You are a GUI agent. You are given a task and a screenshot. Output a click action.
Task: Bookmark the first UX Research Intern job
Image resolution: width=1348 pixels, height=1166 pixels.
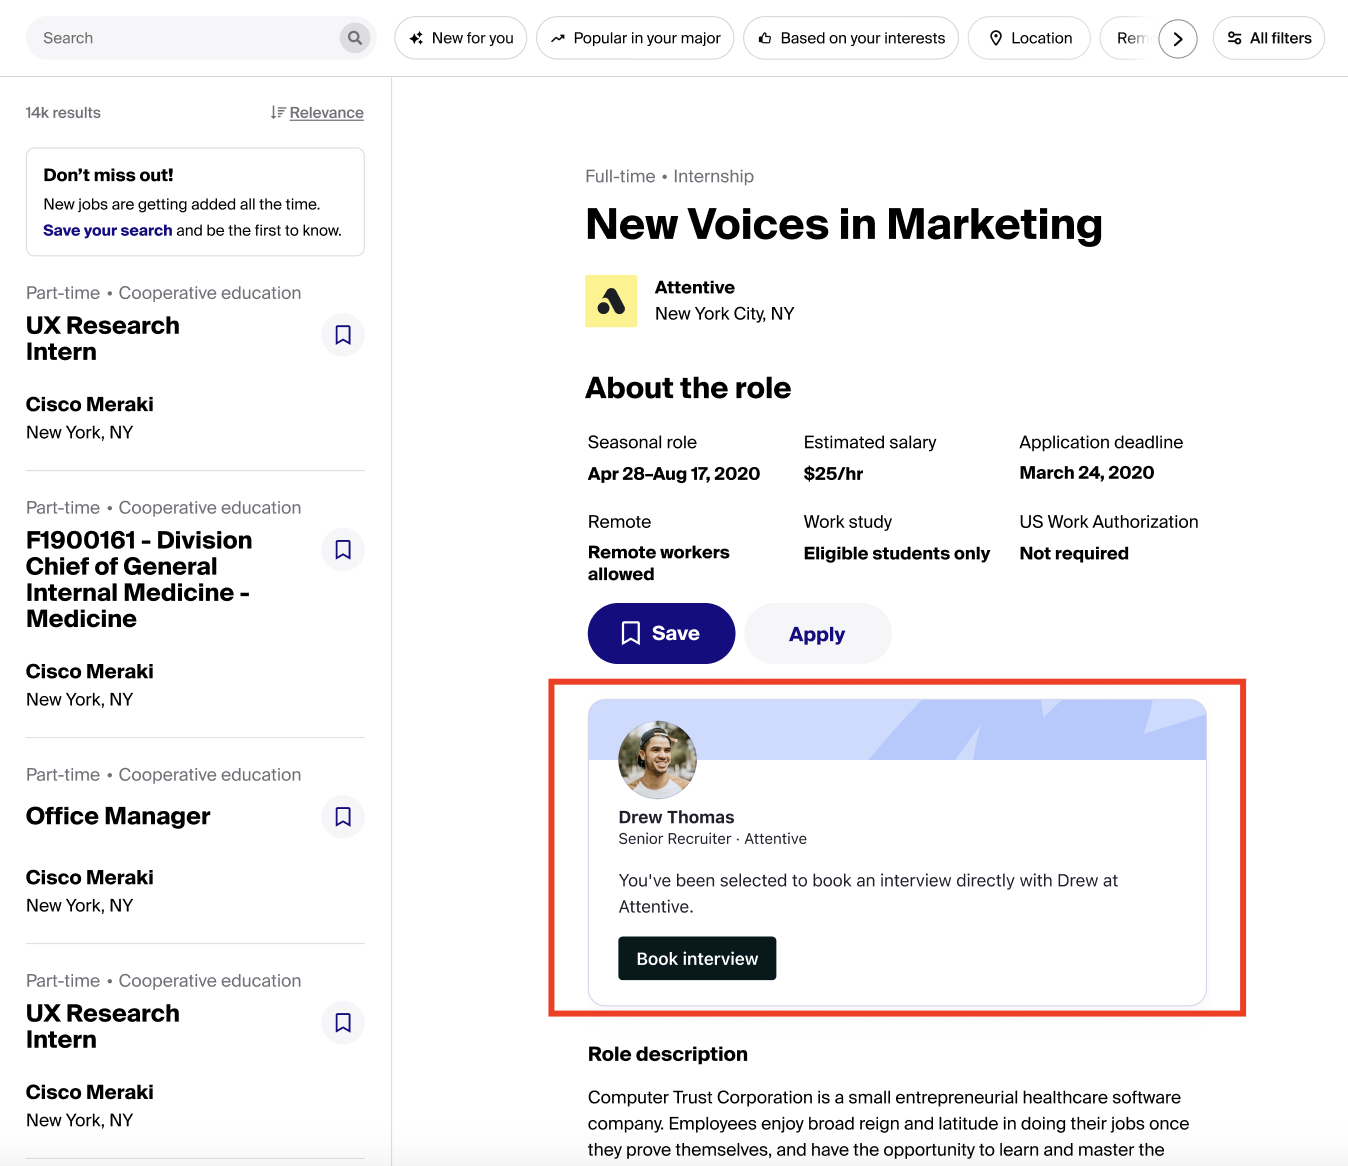[343, 335]
